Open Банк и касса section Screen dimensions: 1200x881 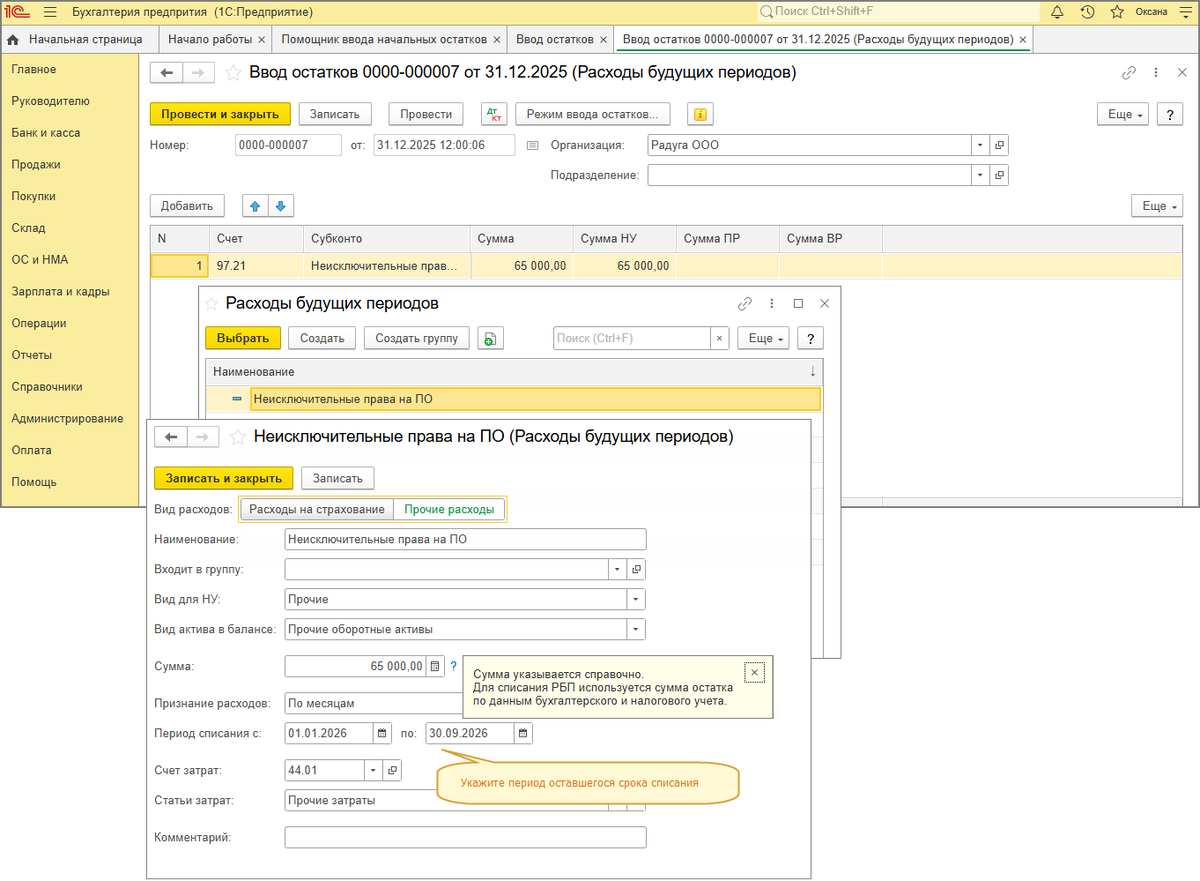tap(46, 133)
